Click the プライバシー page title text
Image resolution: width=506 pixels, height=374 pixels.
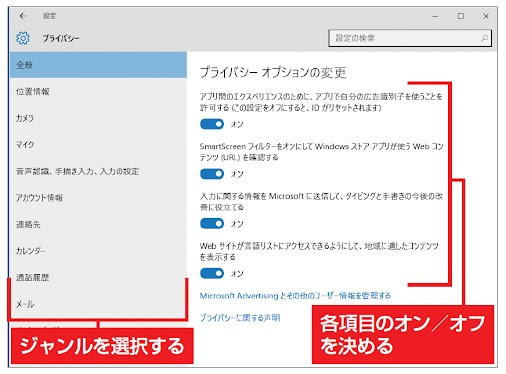point(61,38)
